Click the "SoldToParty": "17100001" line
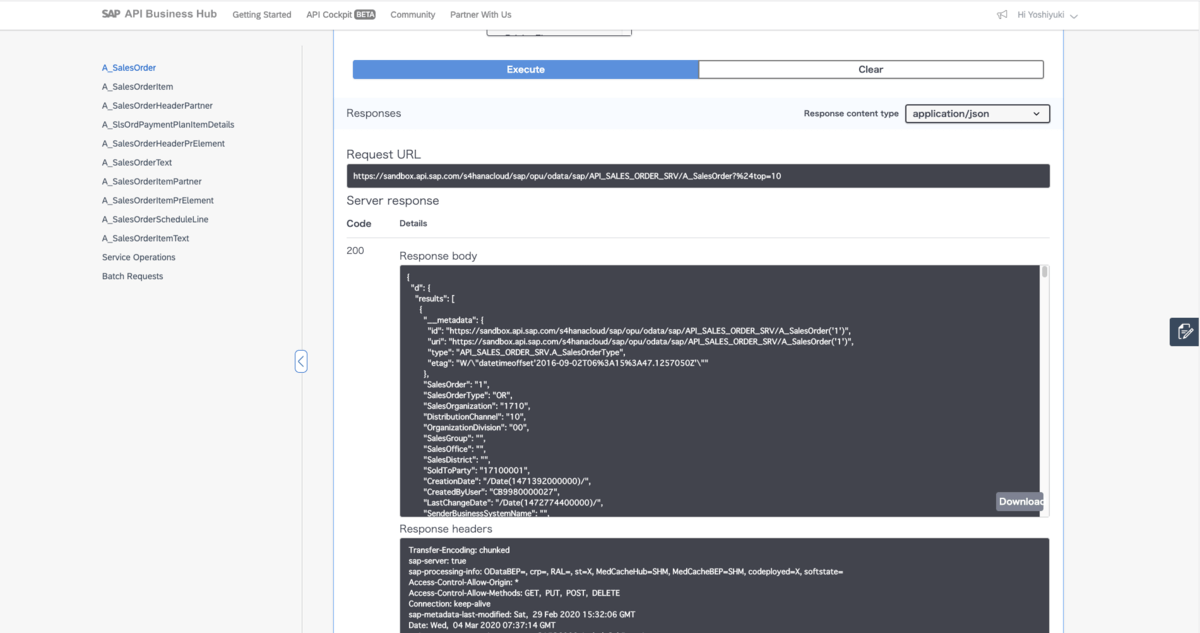Screen dimensions: 1200x633 (476, 470)
